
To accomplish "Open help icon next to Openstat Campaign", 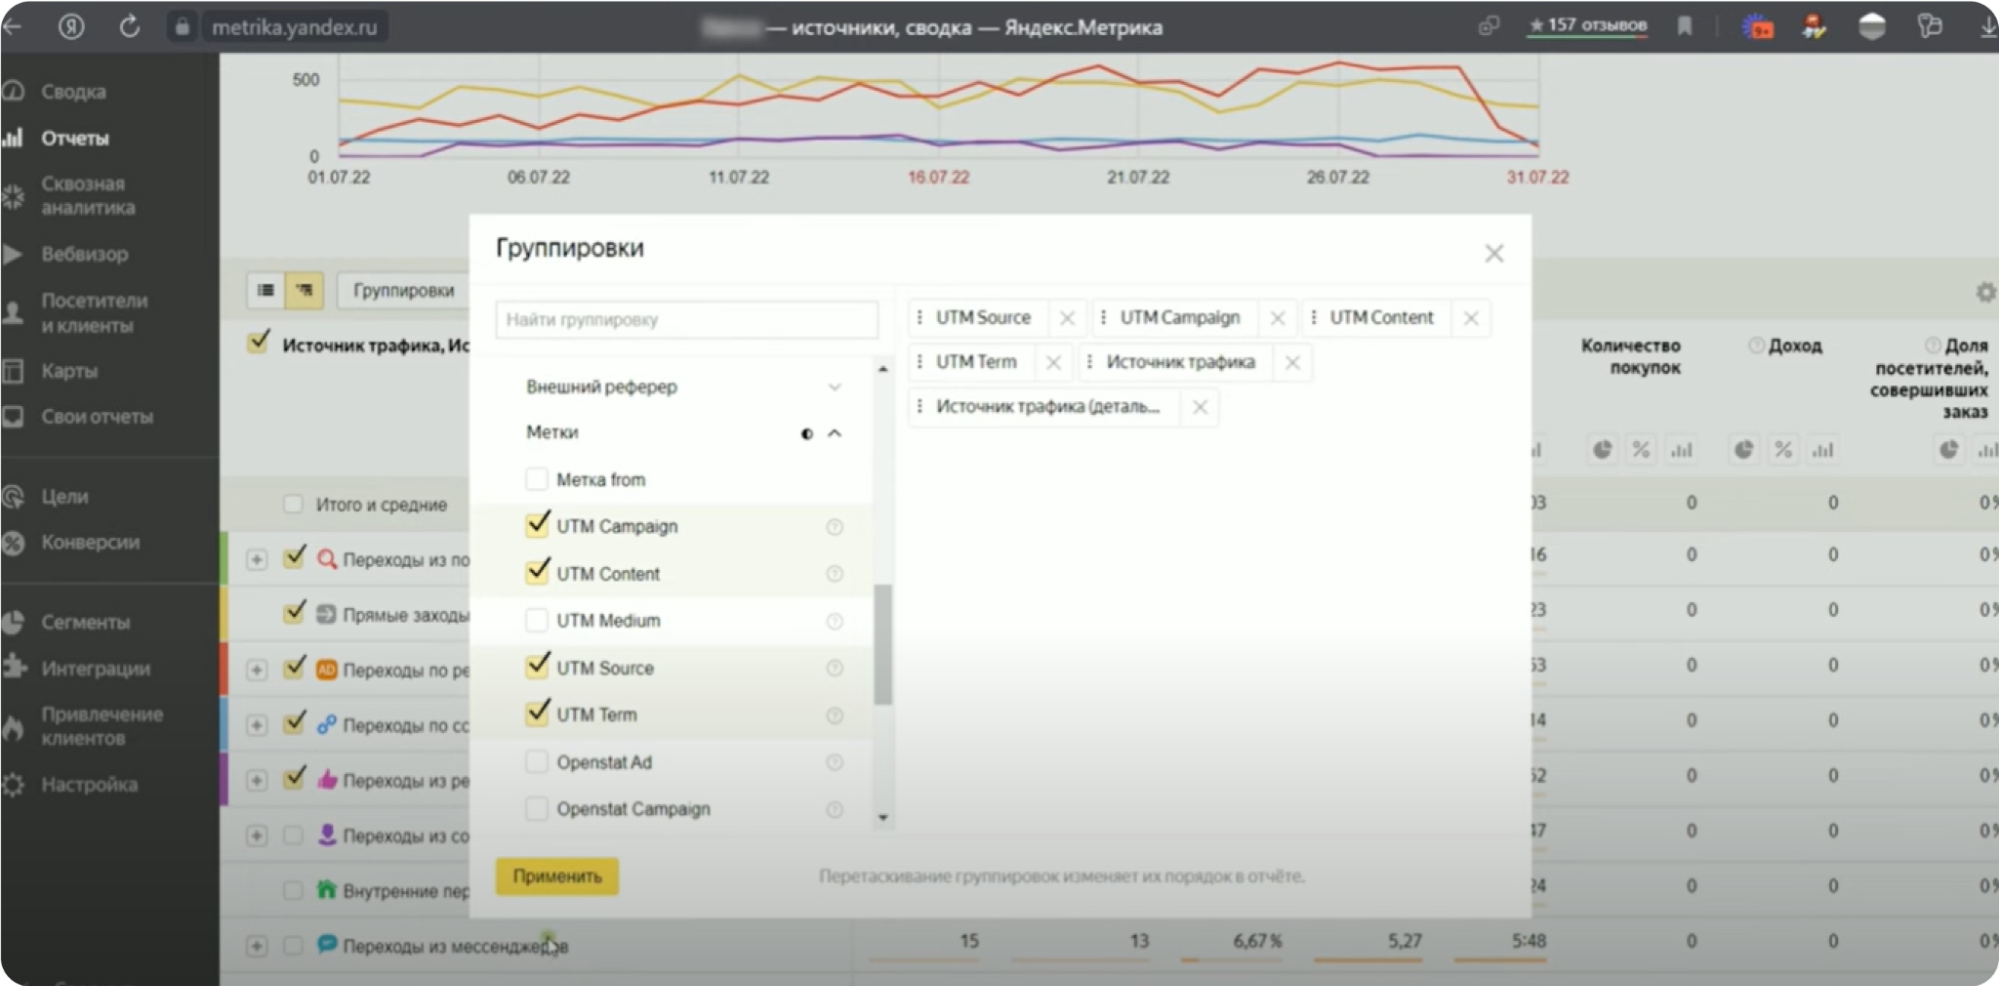I will pos(834,809).
